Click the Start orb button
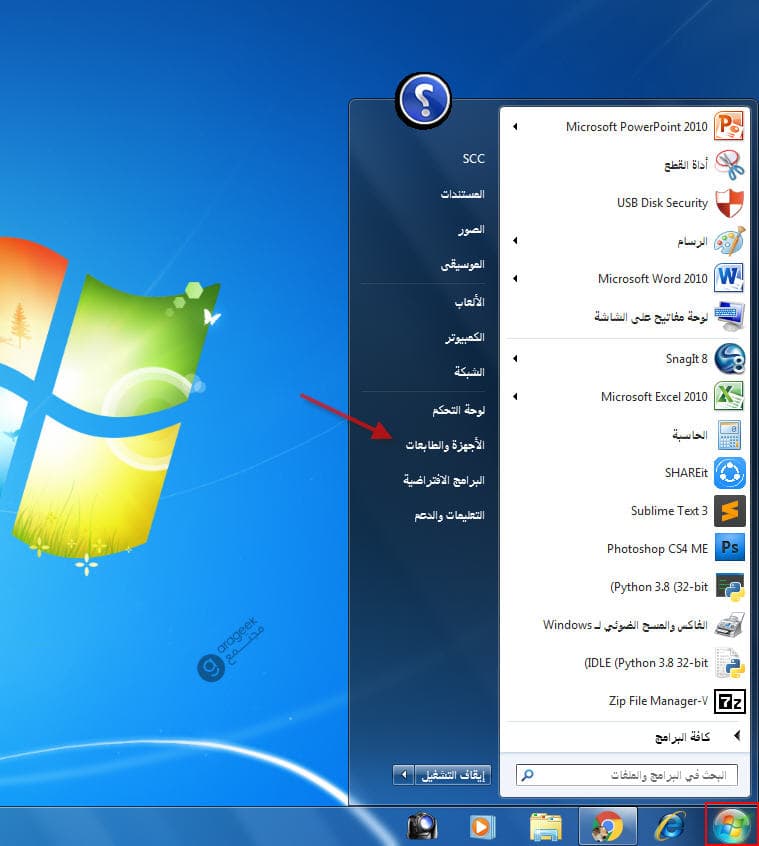 (731, 826)
